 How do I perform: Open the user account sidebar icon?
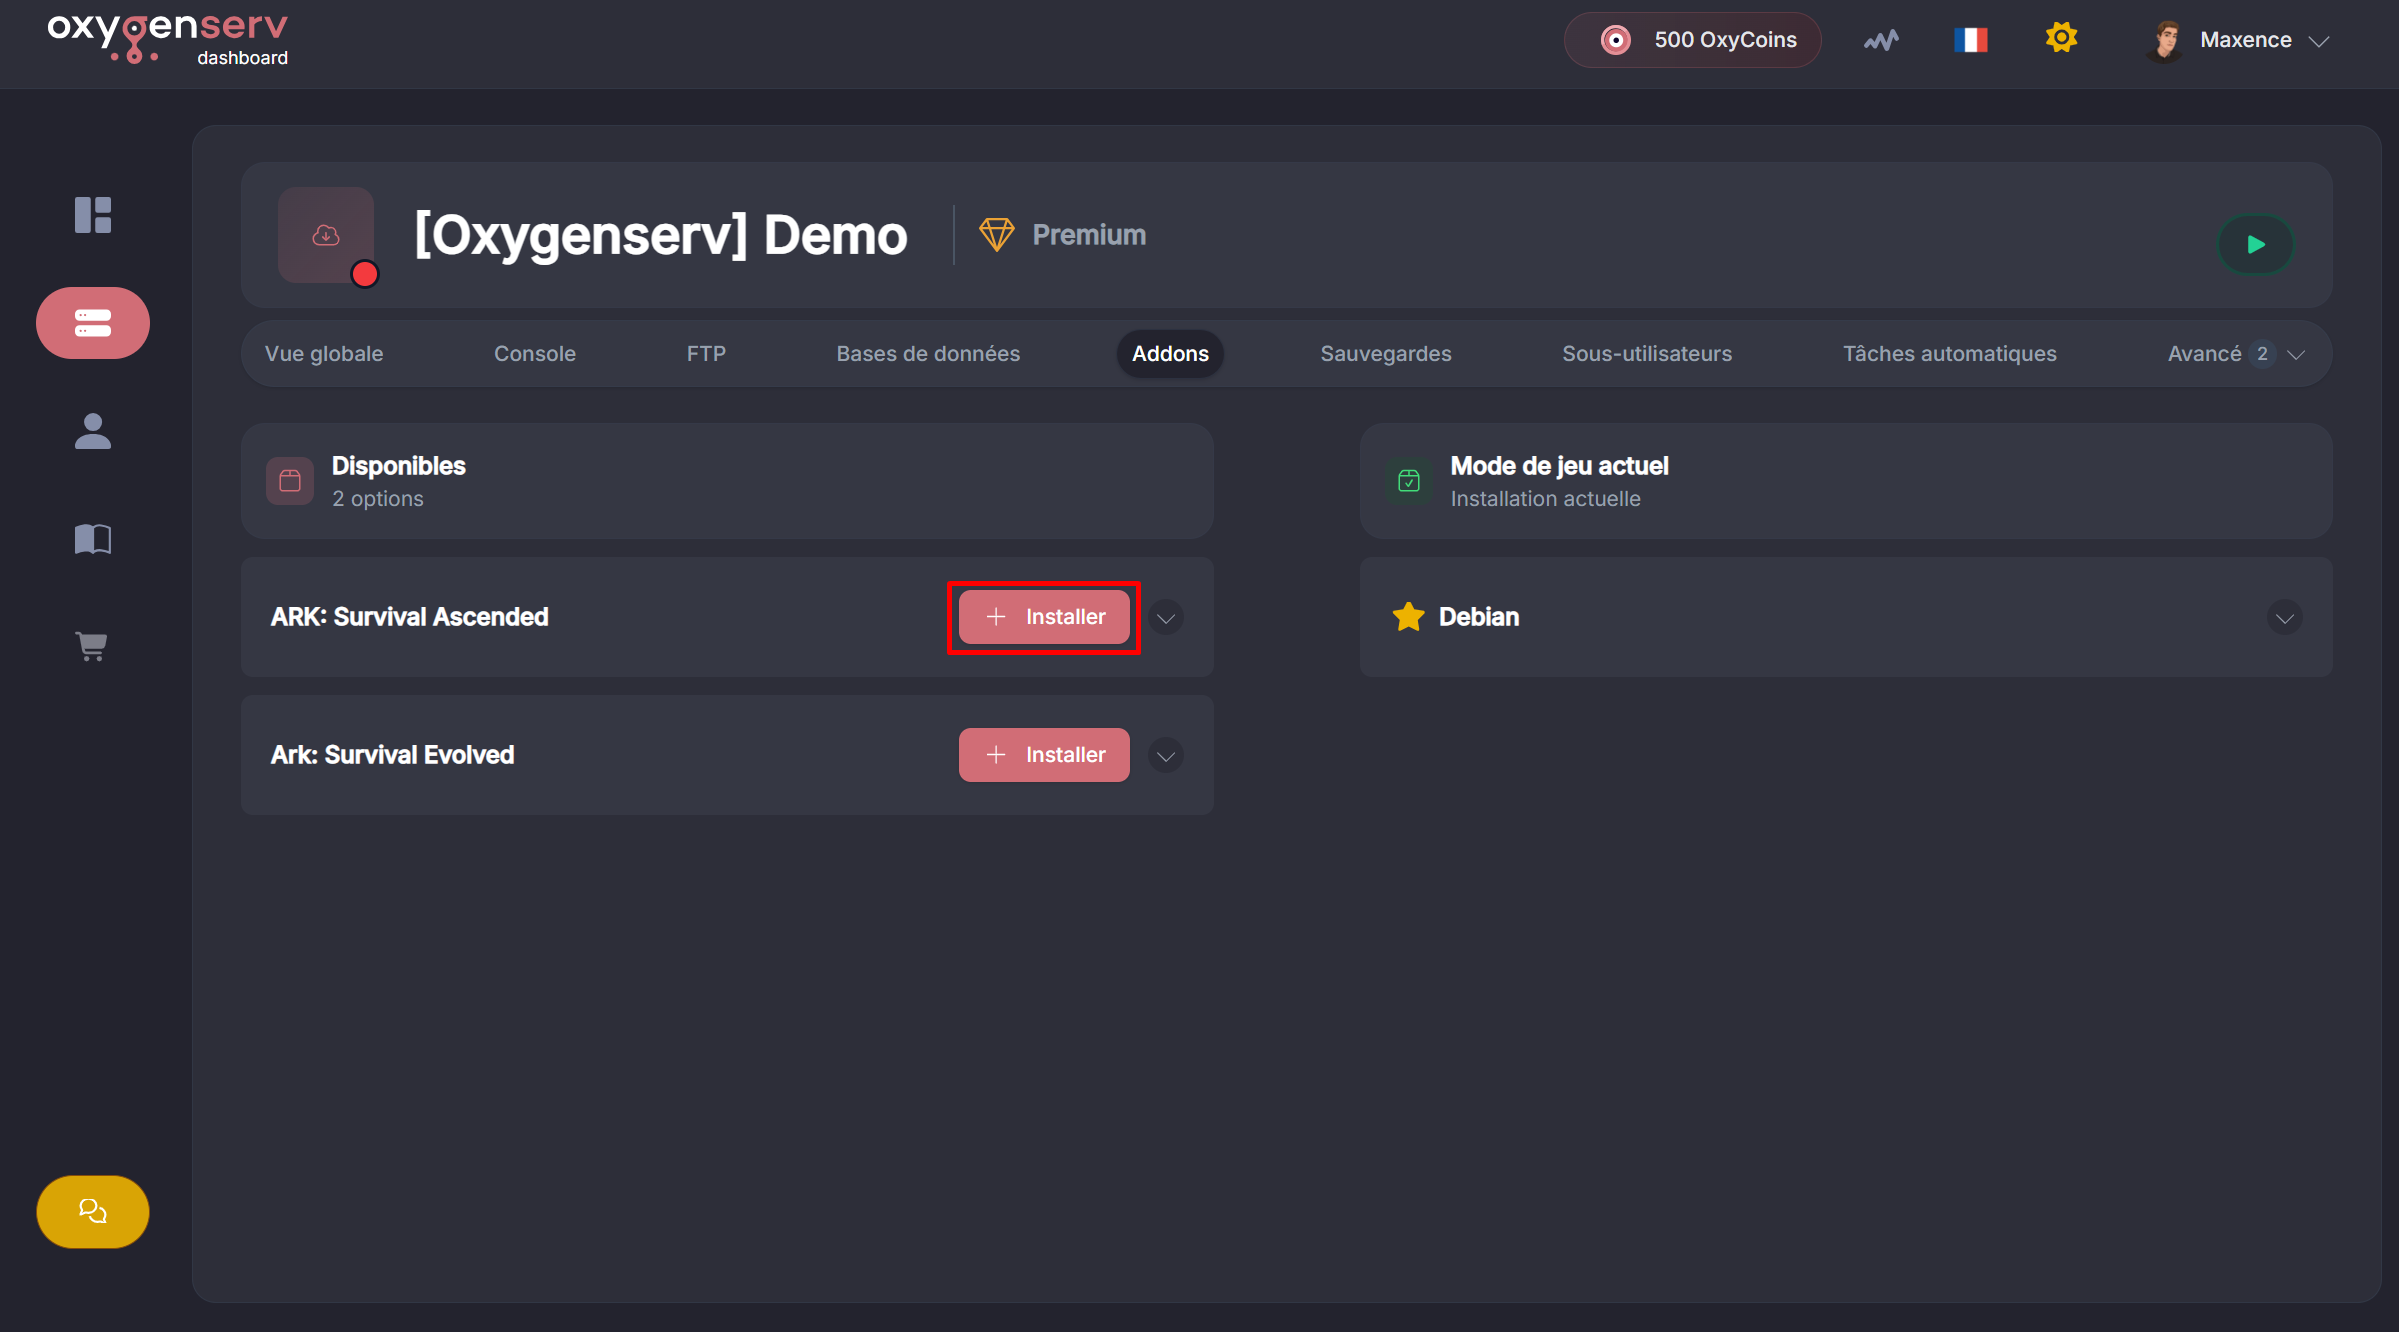click(93, 431)
